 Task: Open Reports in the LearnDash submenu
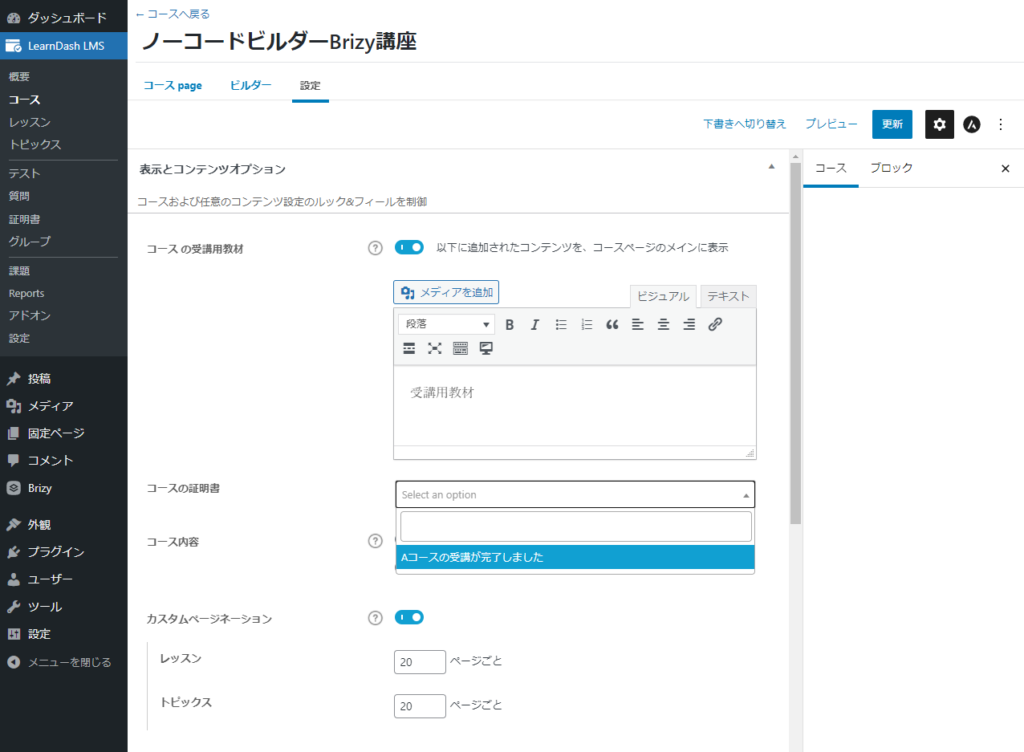[x=27, y=294]
